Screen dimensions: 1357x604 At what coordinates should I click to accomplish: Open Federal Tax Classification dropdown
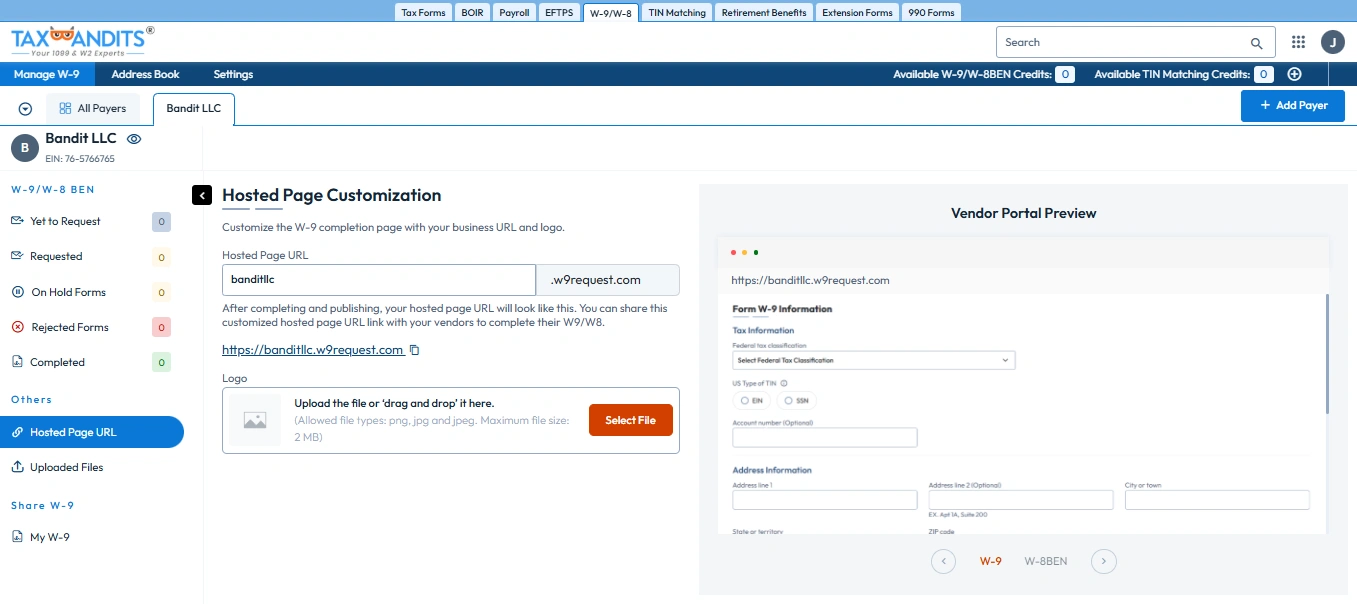[x=873, y=360]
